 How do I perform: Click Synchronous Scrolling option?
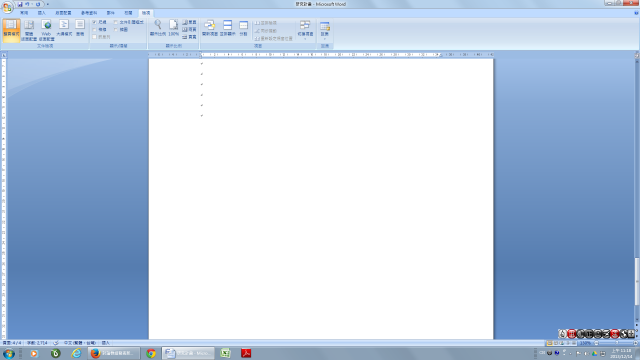(266, 31)
